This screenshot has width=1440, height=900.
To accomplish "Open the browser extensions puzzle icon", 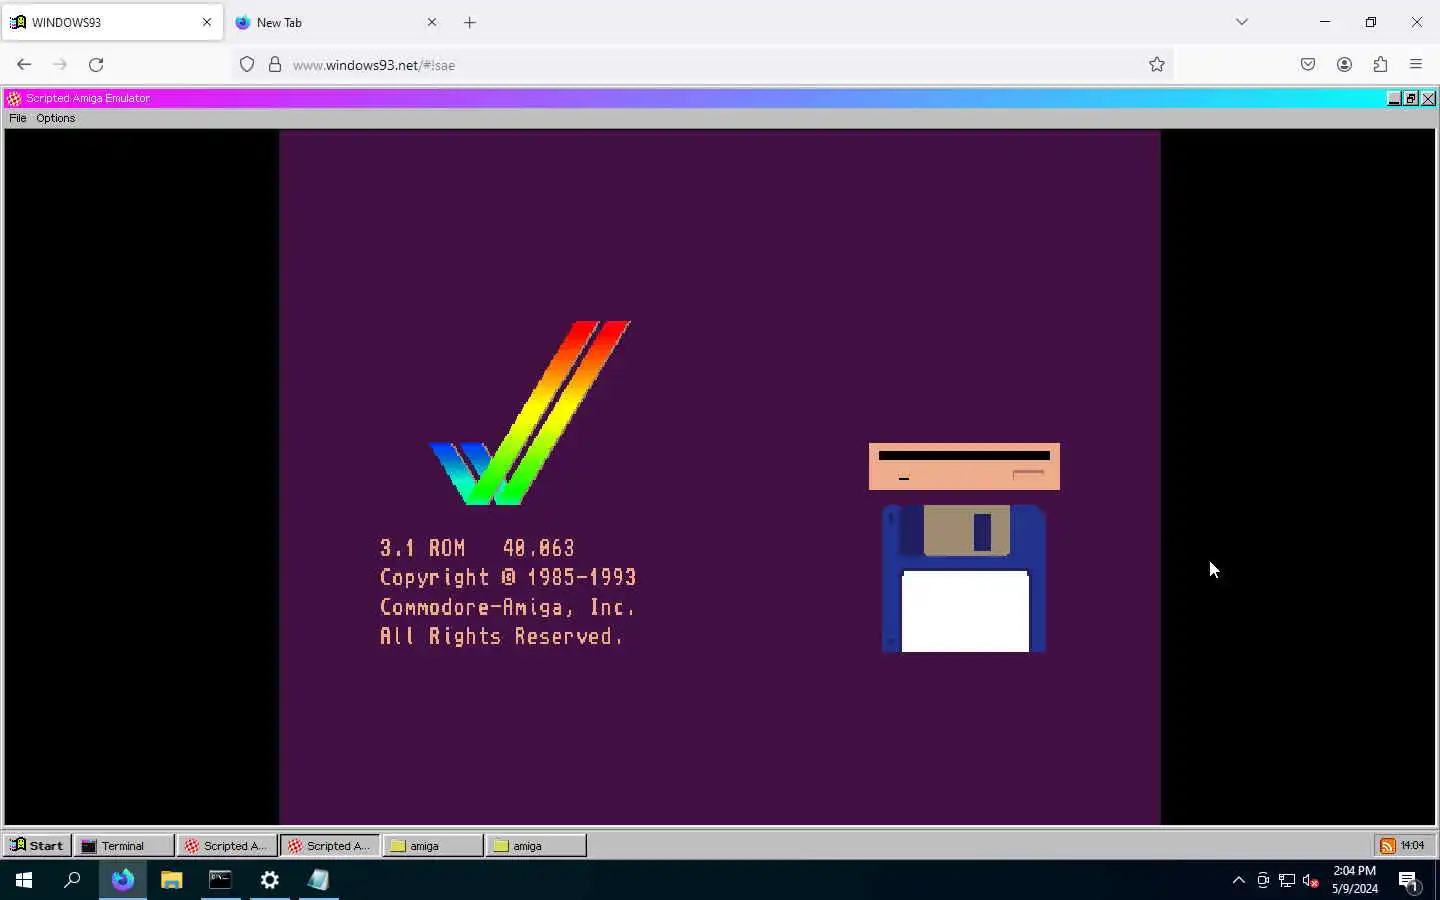I will 1380,65.
